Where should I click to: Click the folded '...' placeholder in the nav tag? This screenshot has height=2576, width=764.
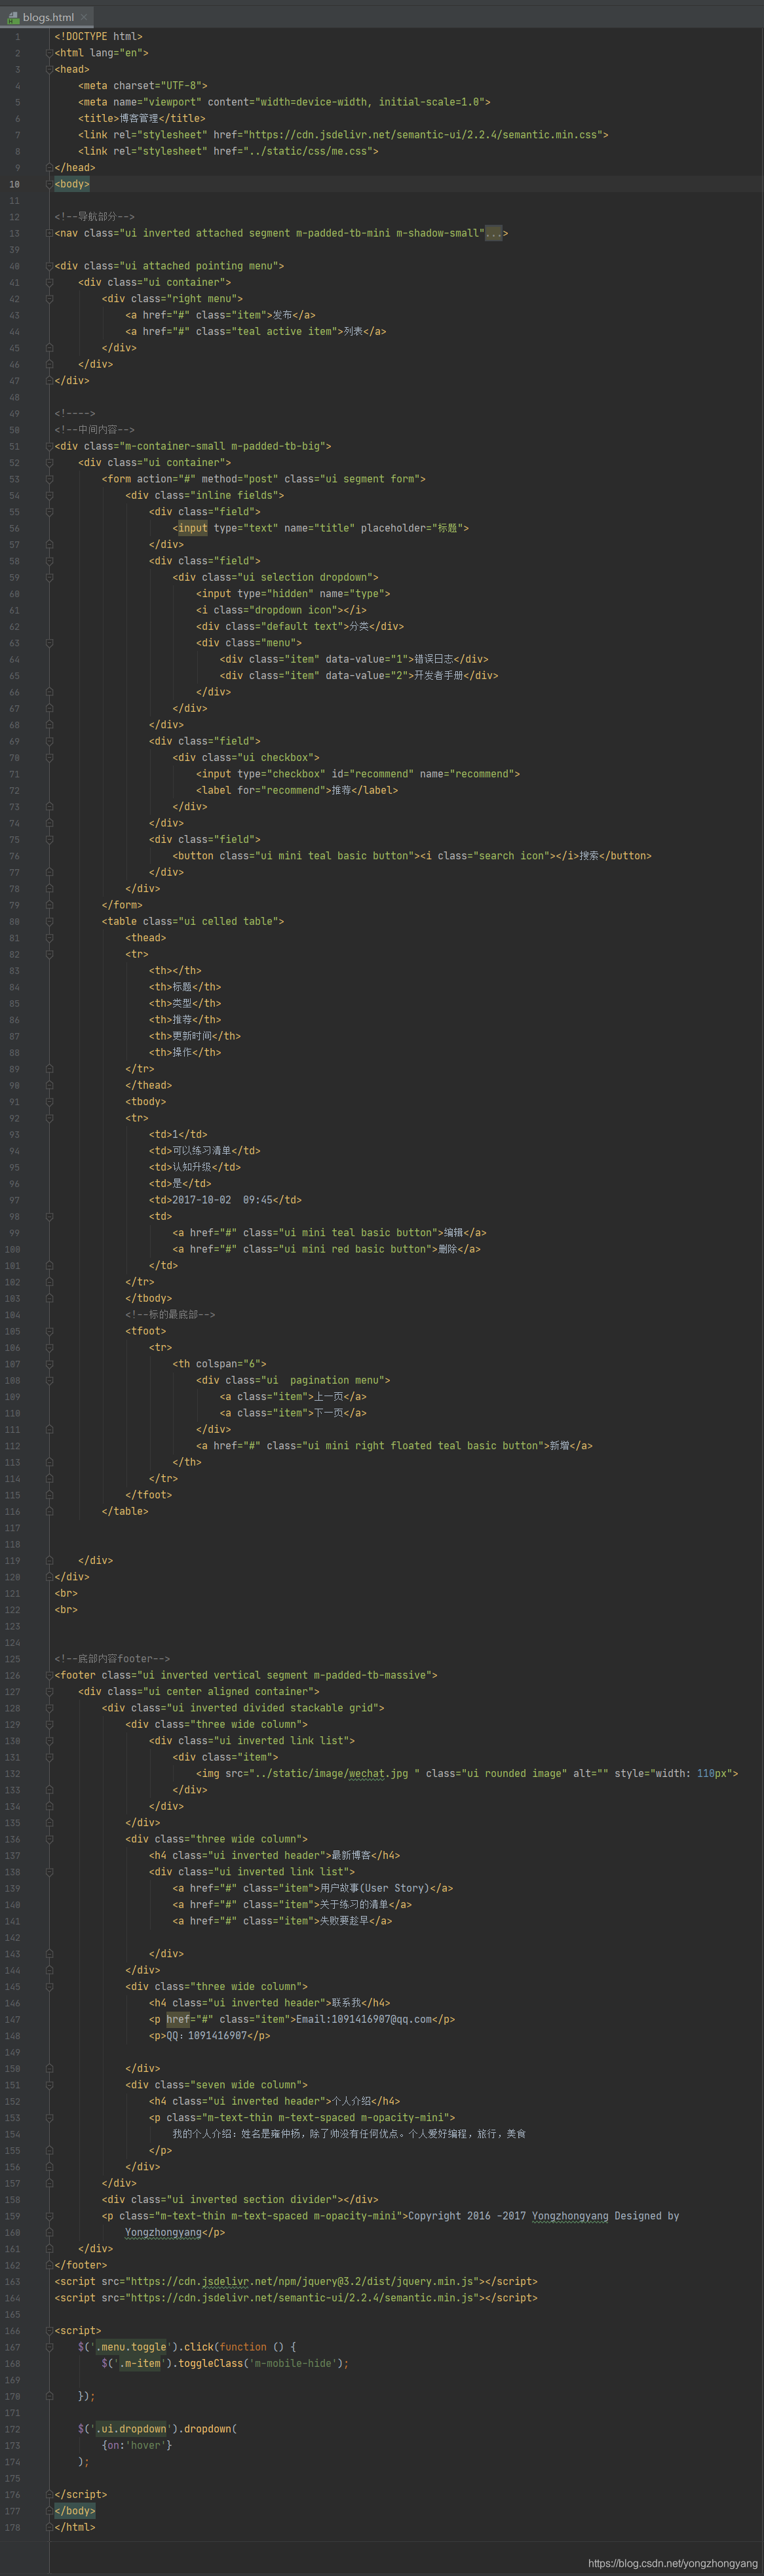(493, 233)
